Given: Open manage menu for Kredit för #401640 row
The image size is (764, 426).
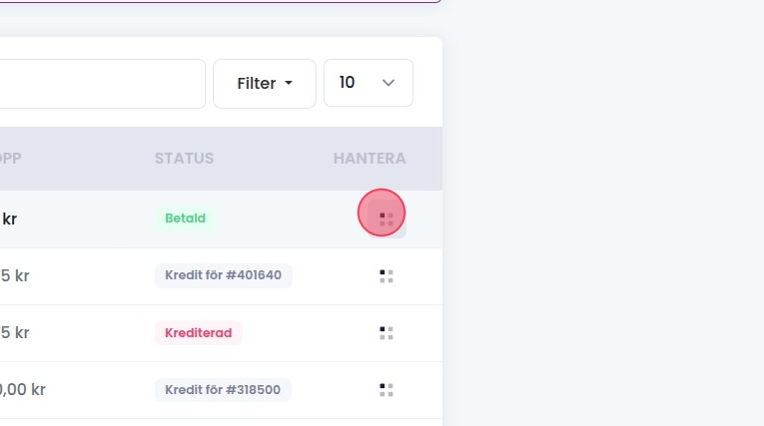Looking at the screenshot, I should click(386, 276).
